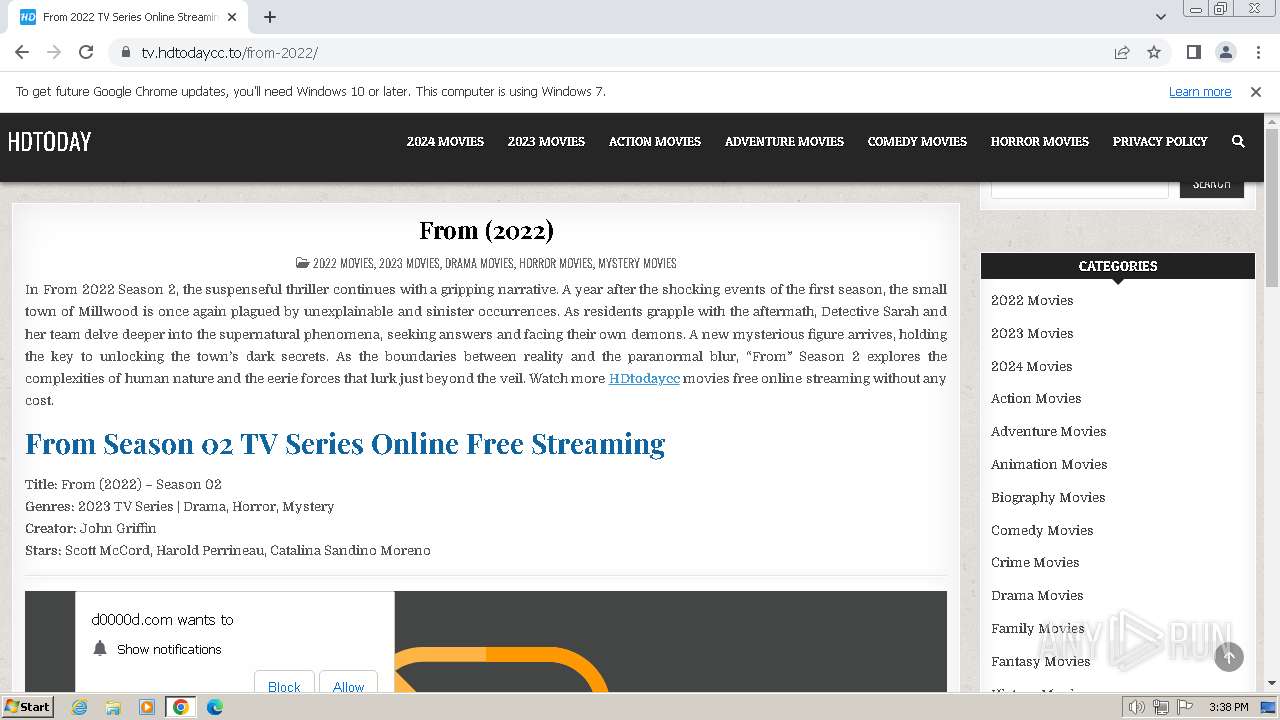Select Action Movies in Categories sidebar
1280x720 pixels.
click(1036, 398)
